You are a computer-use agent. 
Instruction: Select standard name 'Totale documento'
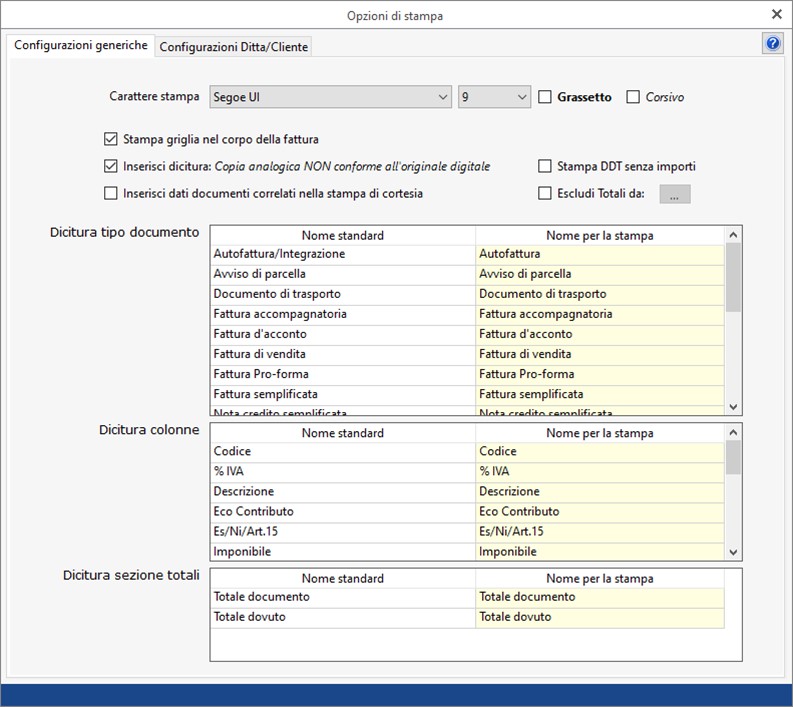pos(343,597)
